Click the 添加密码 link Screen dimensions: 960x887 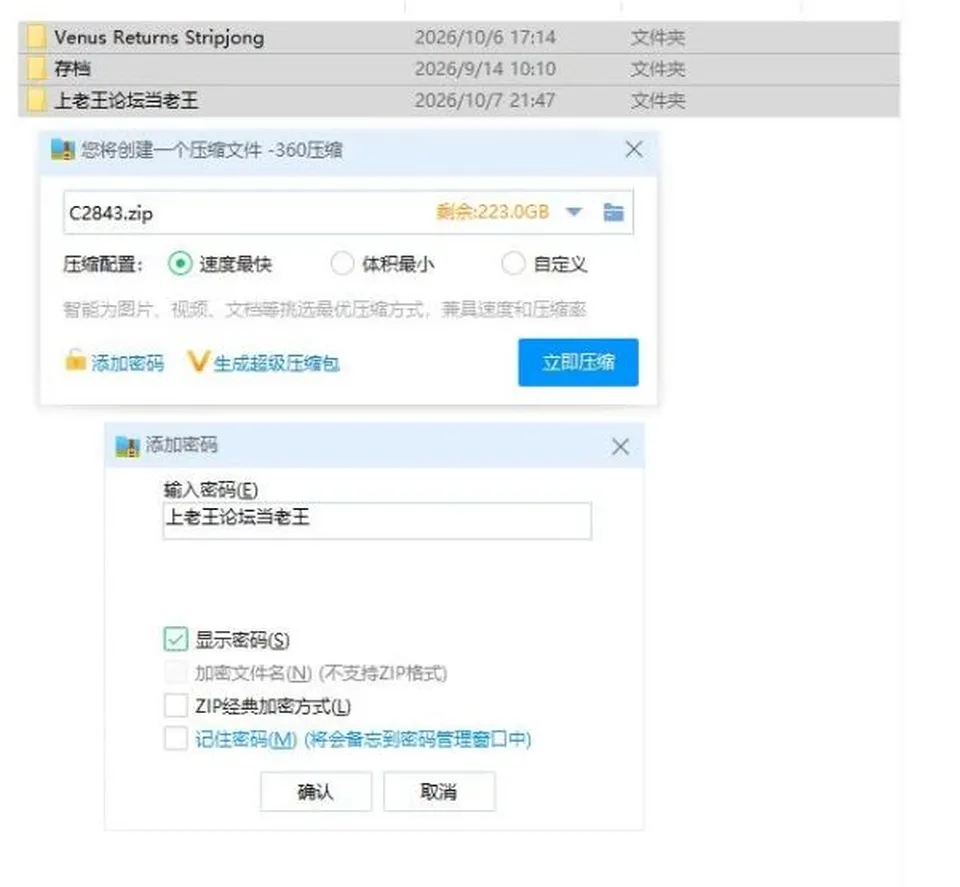127,364
